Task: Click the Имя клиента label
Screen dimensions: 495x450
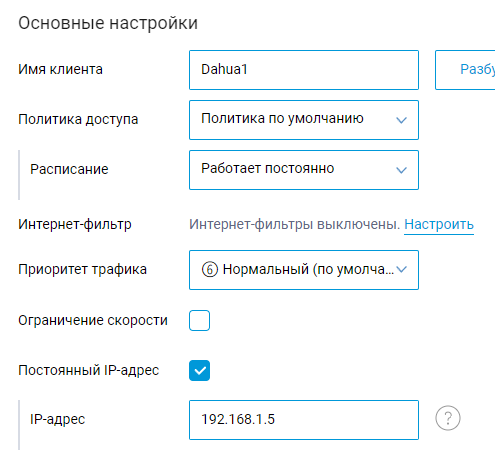Action: tap(60, 69)
